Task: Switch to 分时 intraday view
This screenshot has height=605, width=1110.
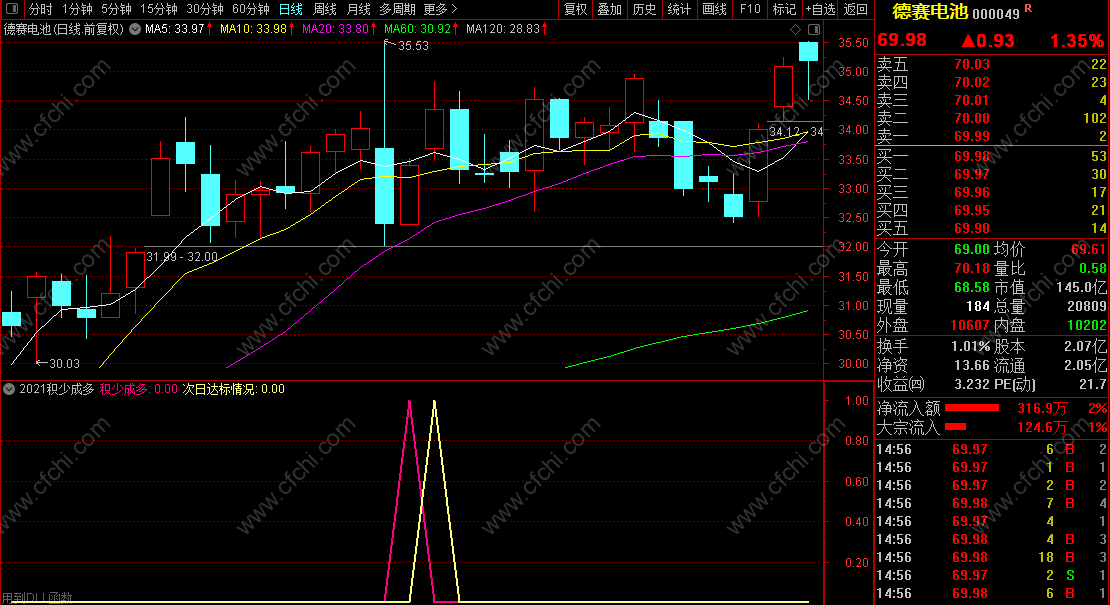Action: pos(40,9)
